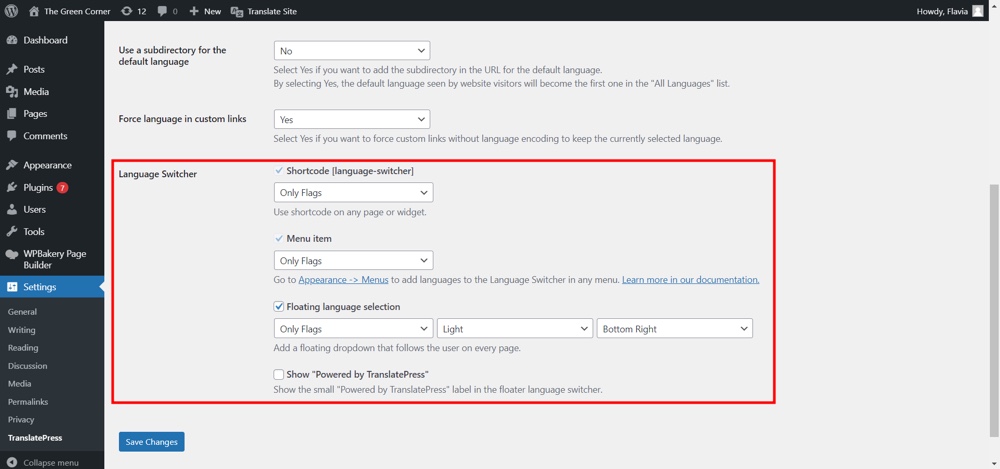Click the Translate Site icon
The height and width of the screenshot is (469, 1000).
pyautogui.click(x=237, y=11)
